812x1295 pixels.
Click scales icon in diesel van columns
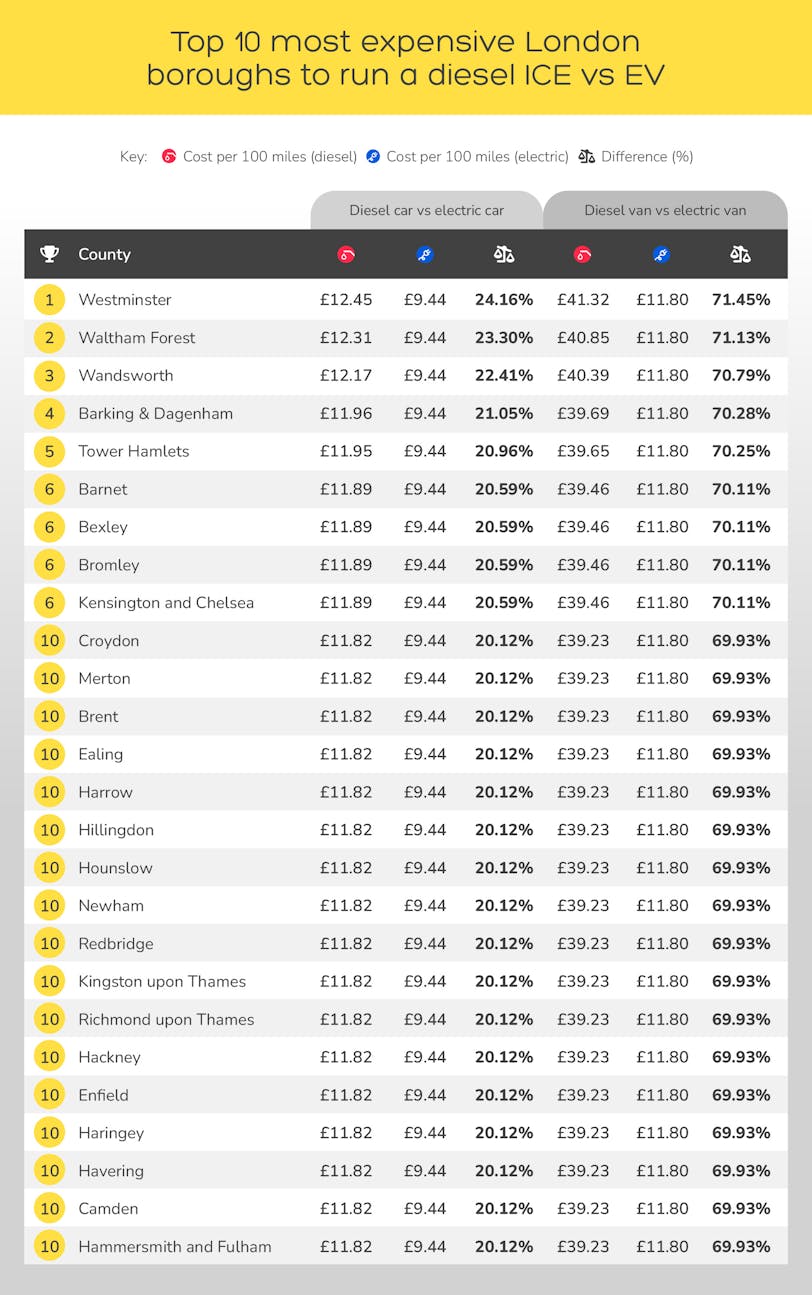click(x=740, y=255)
